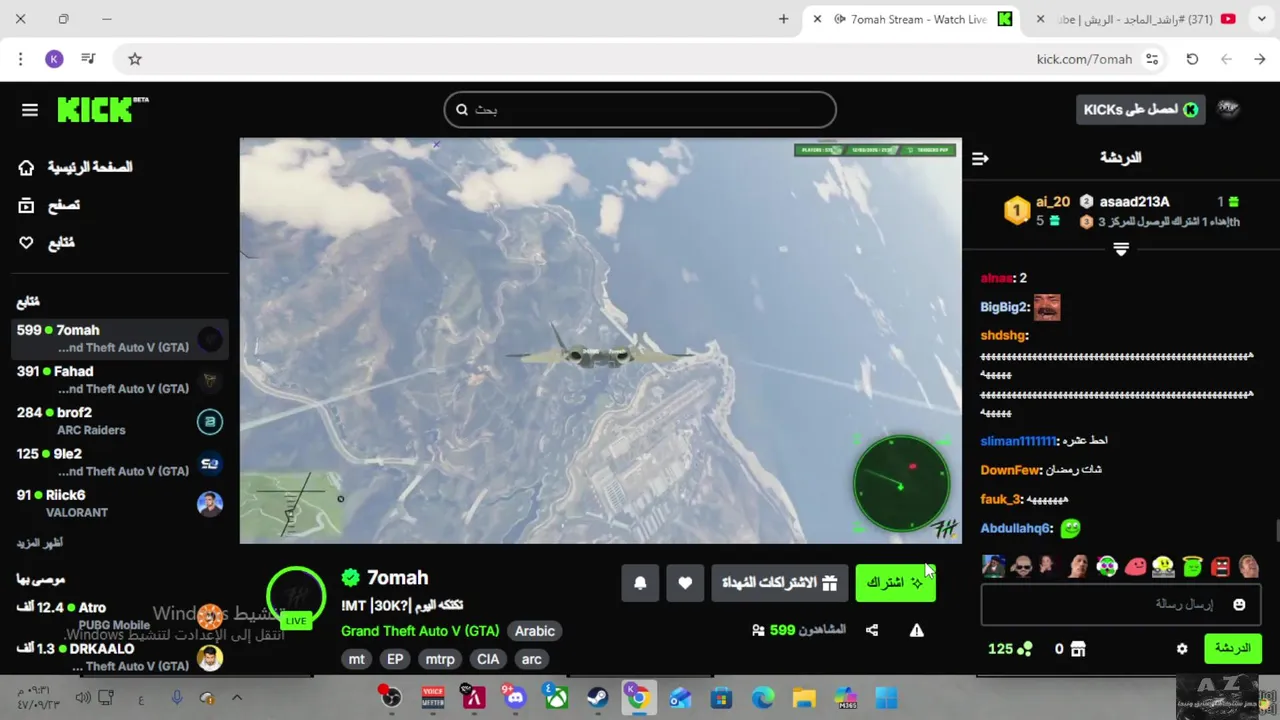Insert the red blob emote

pos(1135,567)
